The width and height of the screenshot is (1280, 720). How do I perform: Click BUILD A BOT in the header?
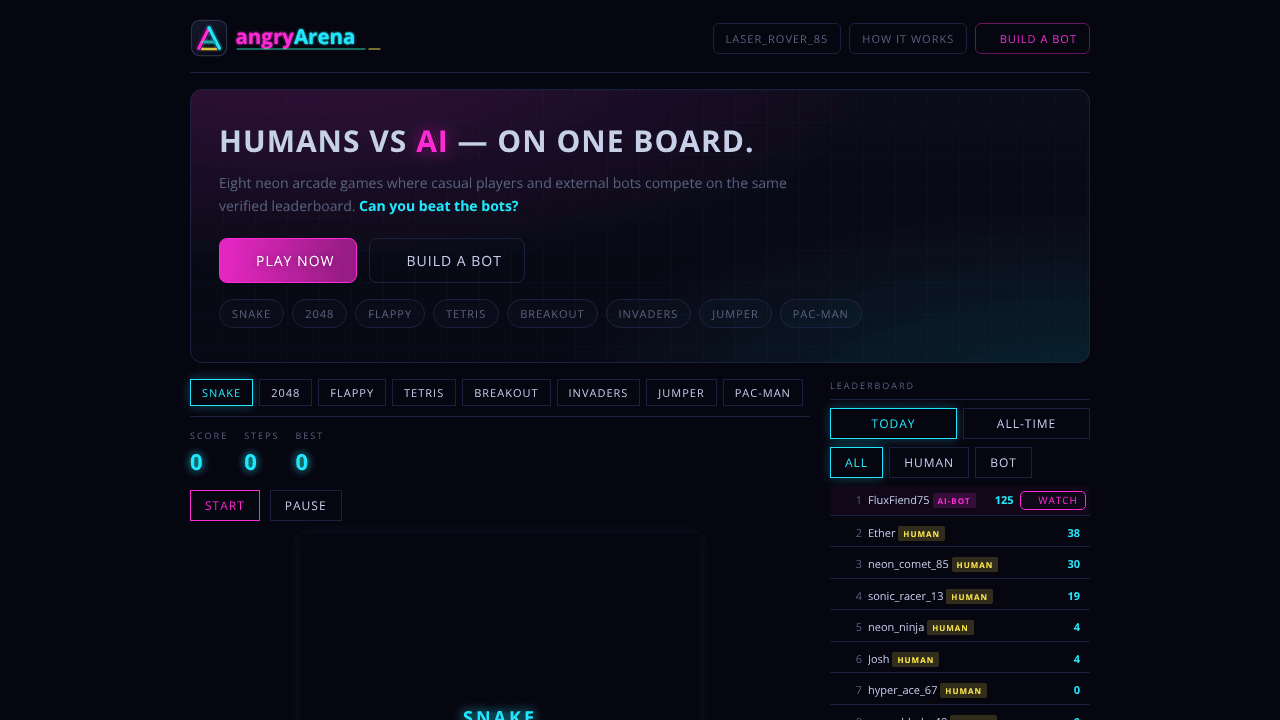[x=1032, y=39]
